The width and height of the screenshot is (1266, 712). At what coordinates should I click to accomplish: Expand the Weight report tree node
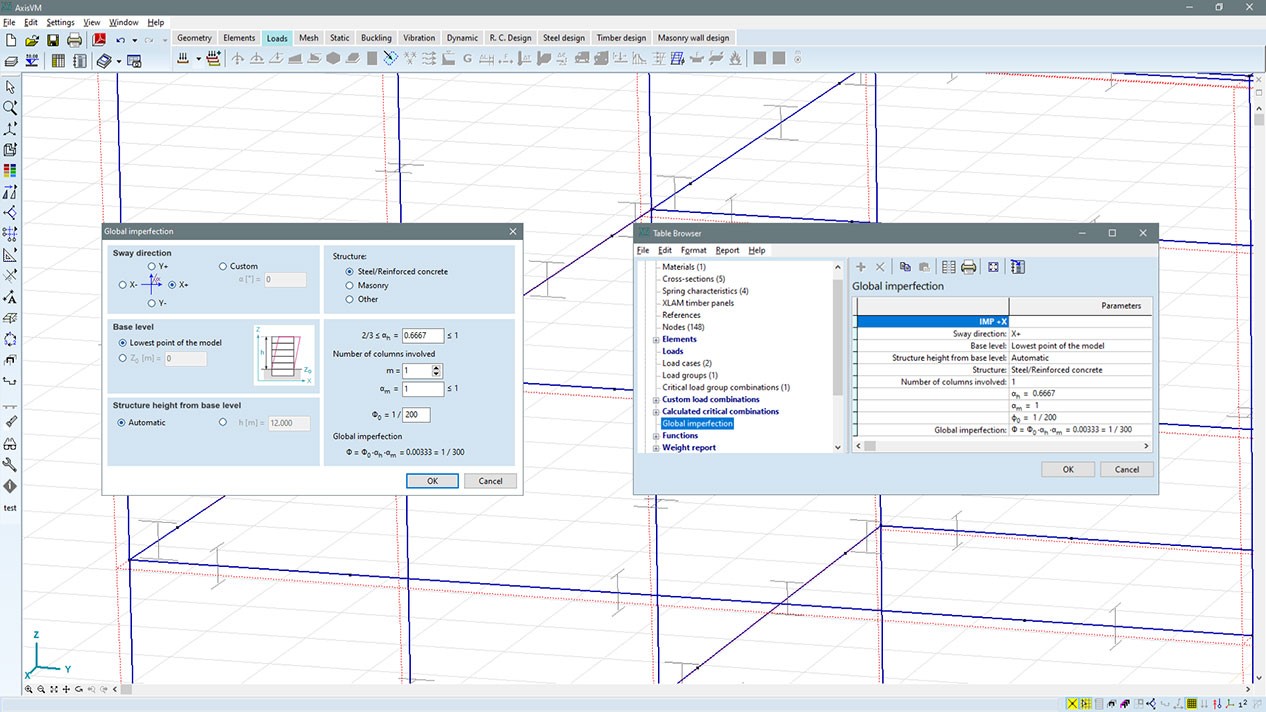pos(656,448)
